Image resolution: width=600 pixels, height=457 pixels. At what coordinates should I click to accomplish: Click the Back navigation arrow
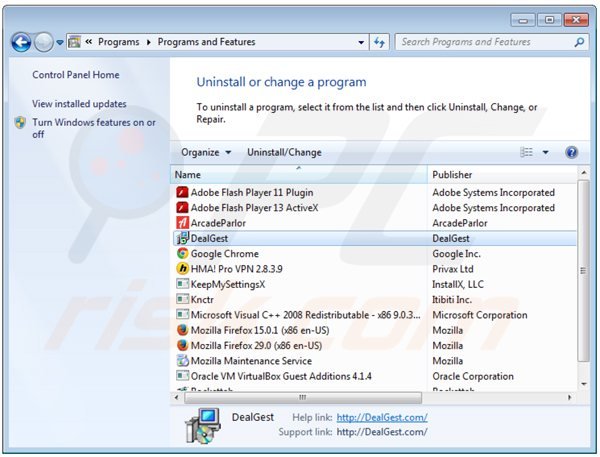click(x=21, y=42)
